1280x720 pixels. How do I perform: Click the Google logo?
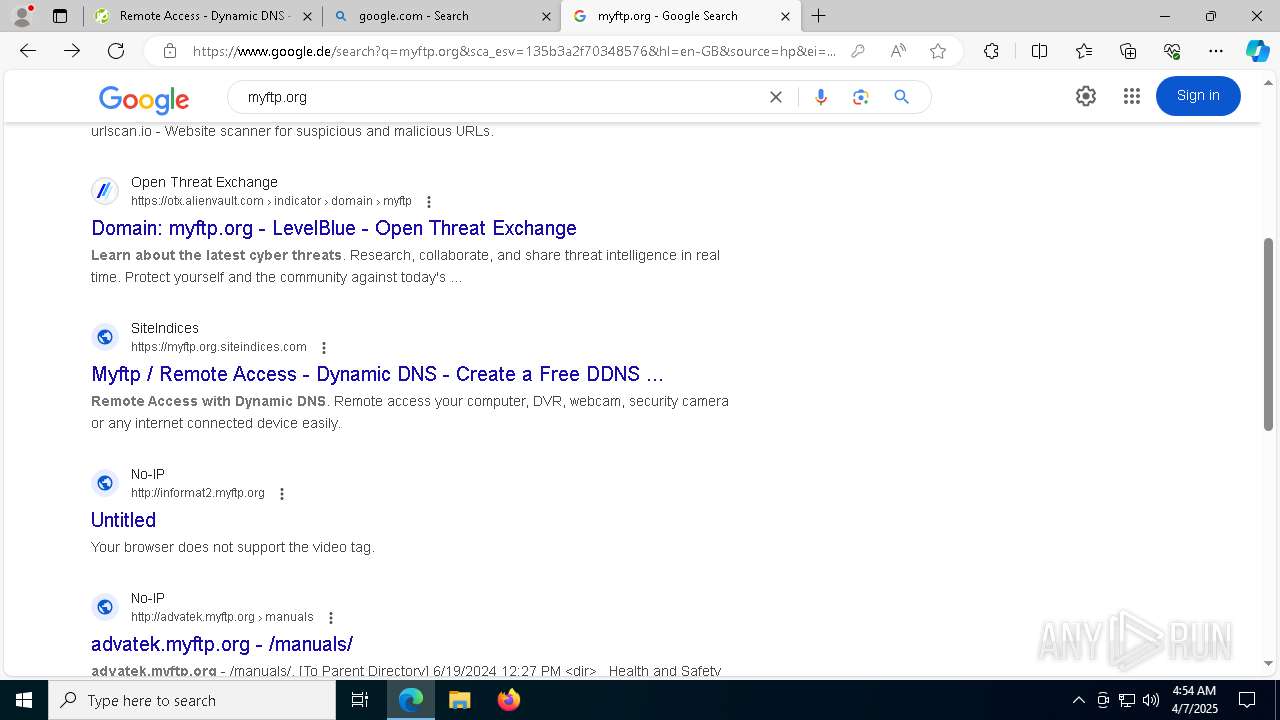click(144, 99)
